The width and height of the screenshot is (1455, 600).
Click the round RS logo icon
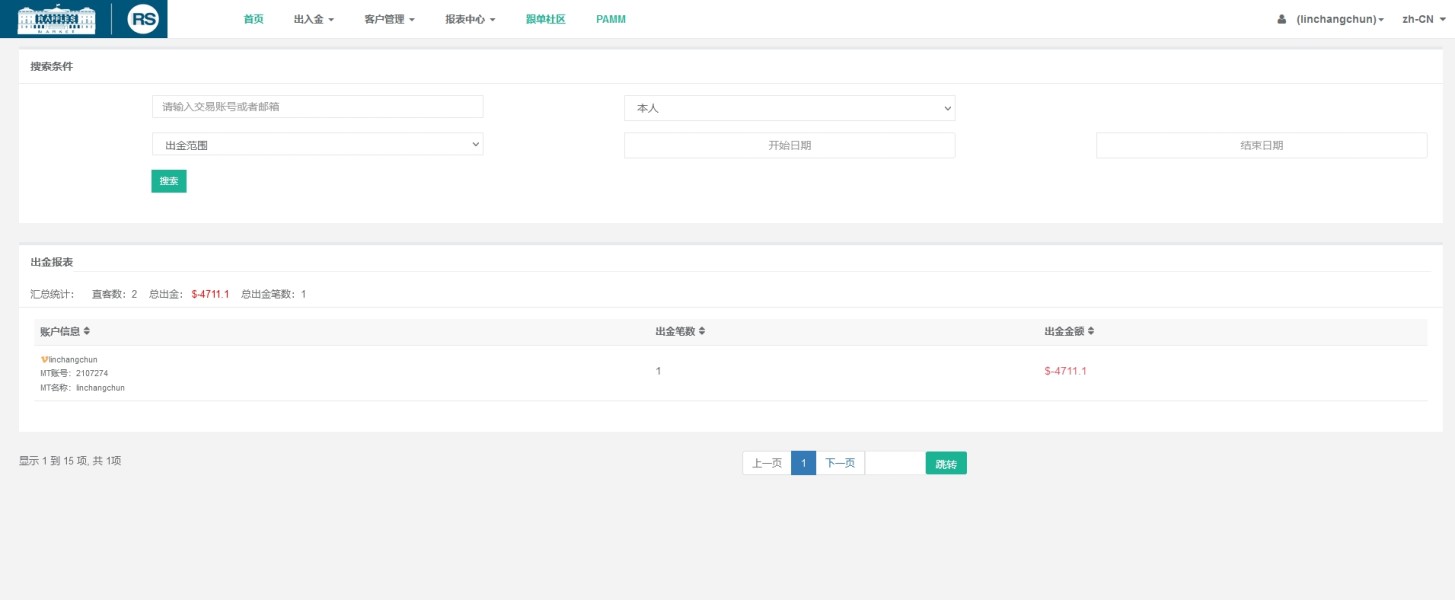click(x=143, y=19)
